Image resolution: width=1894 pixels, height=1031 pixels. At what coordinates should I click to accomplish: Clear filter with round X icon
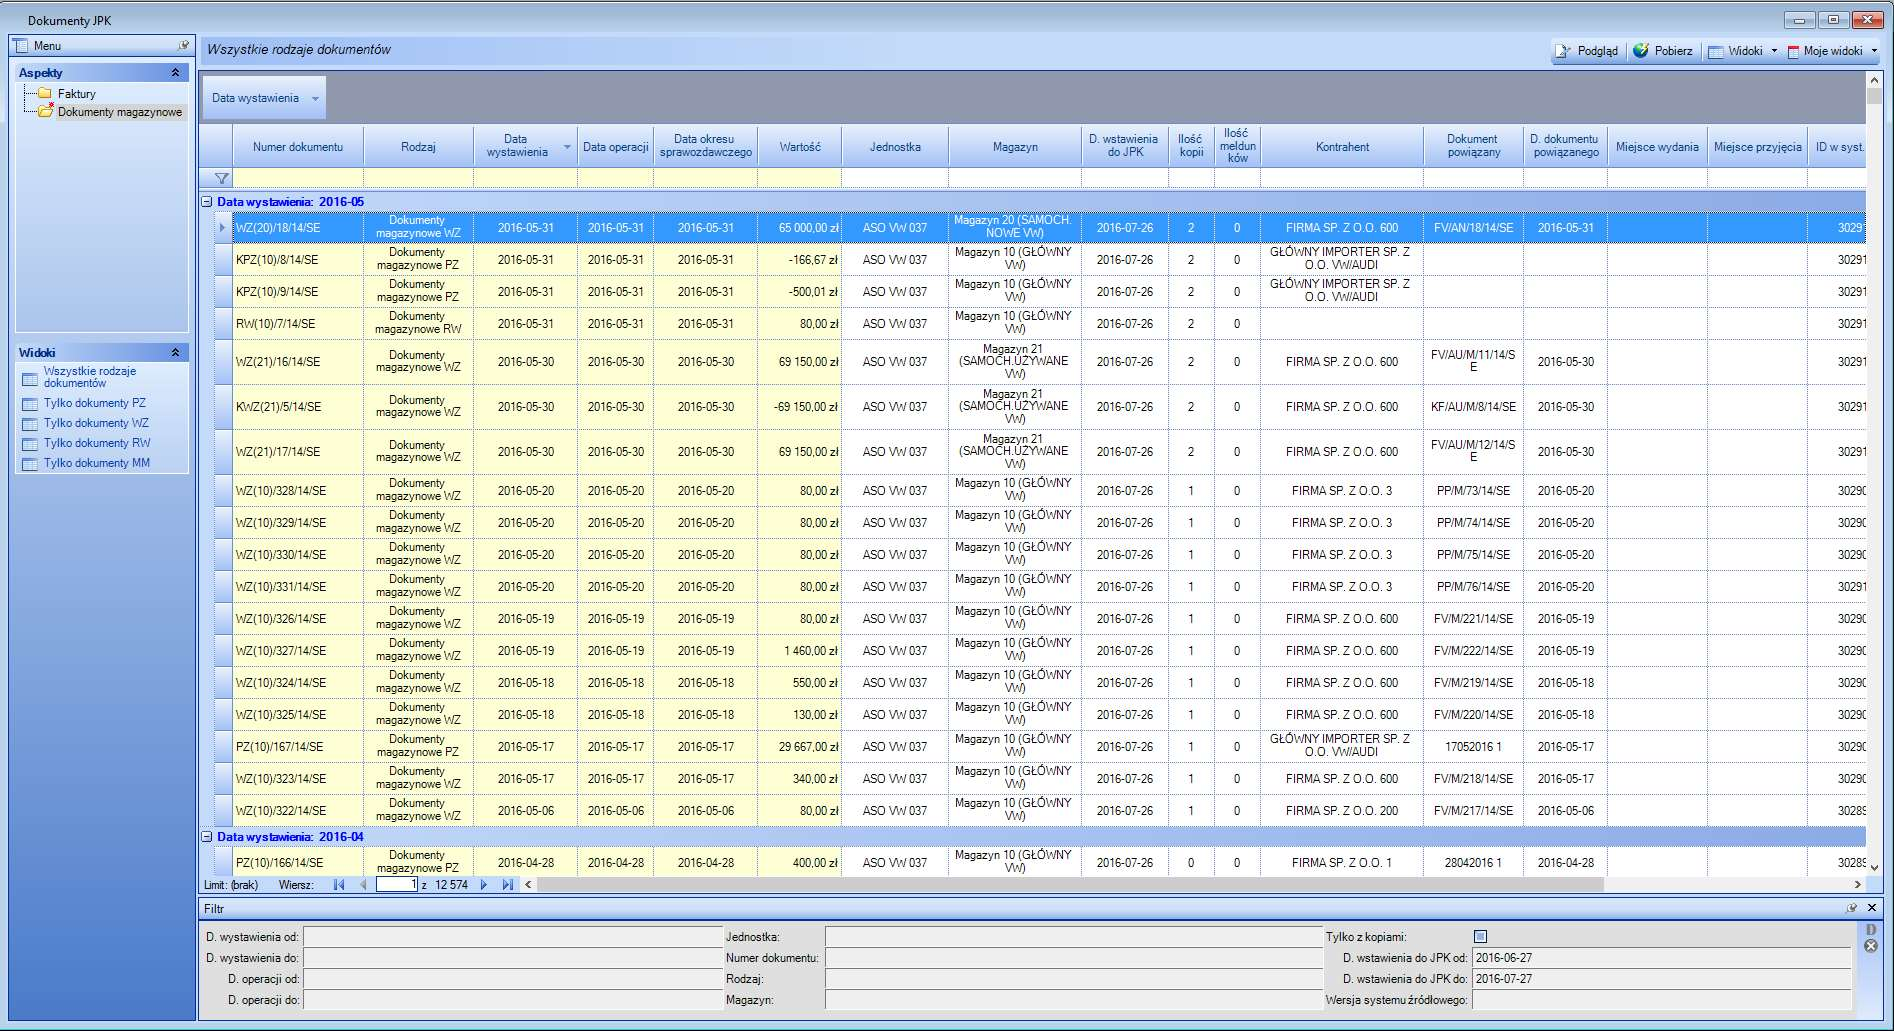click(1871, 946)
